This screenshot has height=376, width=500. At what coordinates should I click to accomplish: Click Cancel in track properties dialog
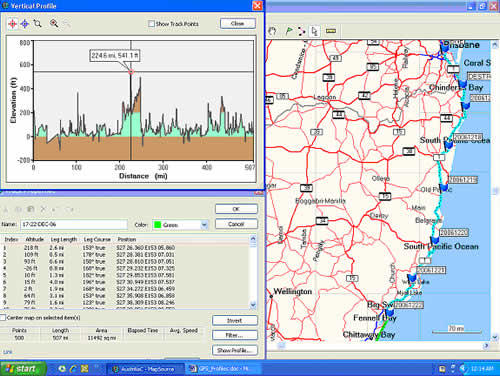(x=236, y=224)
